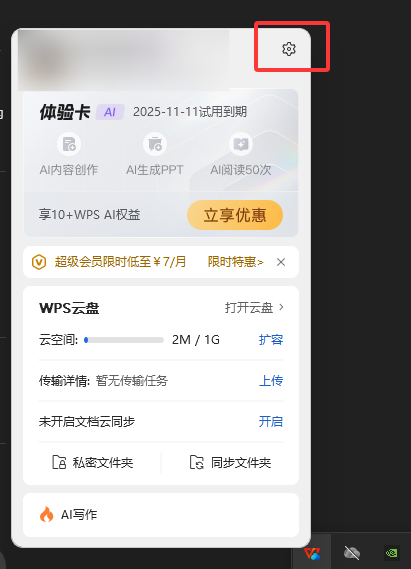This screenshot has height=569, width=411.
Task: Open the 限时特惠 link
Action: [235, 262]
